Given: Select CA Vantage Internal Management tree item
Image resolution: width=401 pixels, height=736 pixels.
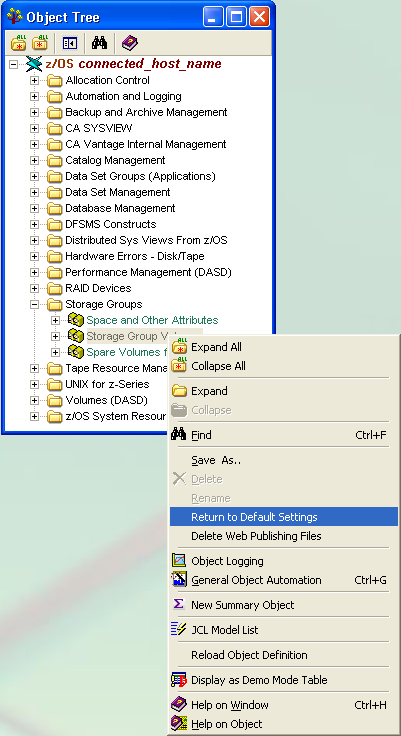Looking at the screenshot, I should point(146,145).
